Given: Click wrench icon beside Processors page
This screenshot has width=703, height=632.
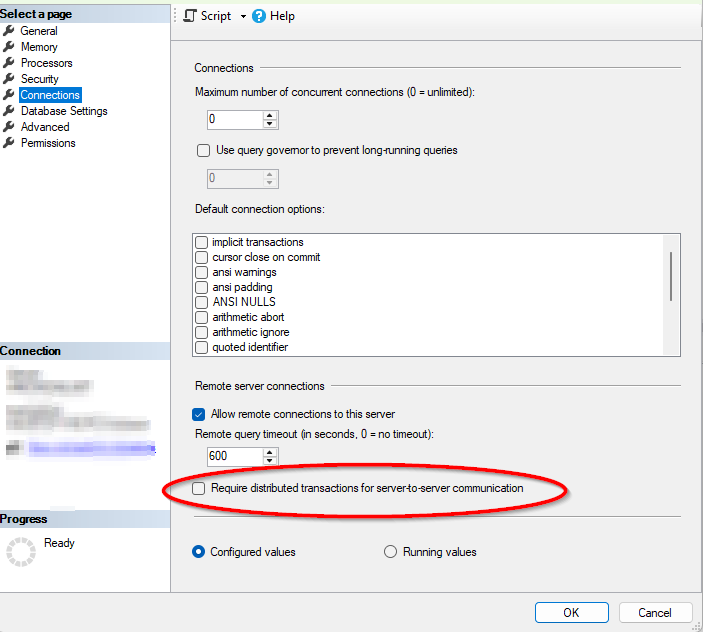Looking at the screenshot, I should tap(10, 63).
